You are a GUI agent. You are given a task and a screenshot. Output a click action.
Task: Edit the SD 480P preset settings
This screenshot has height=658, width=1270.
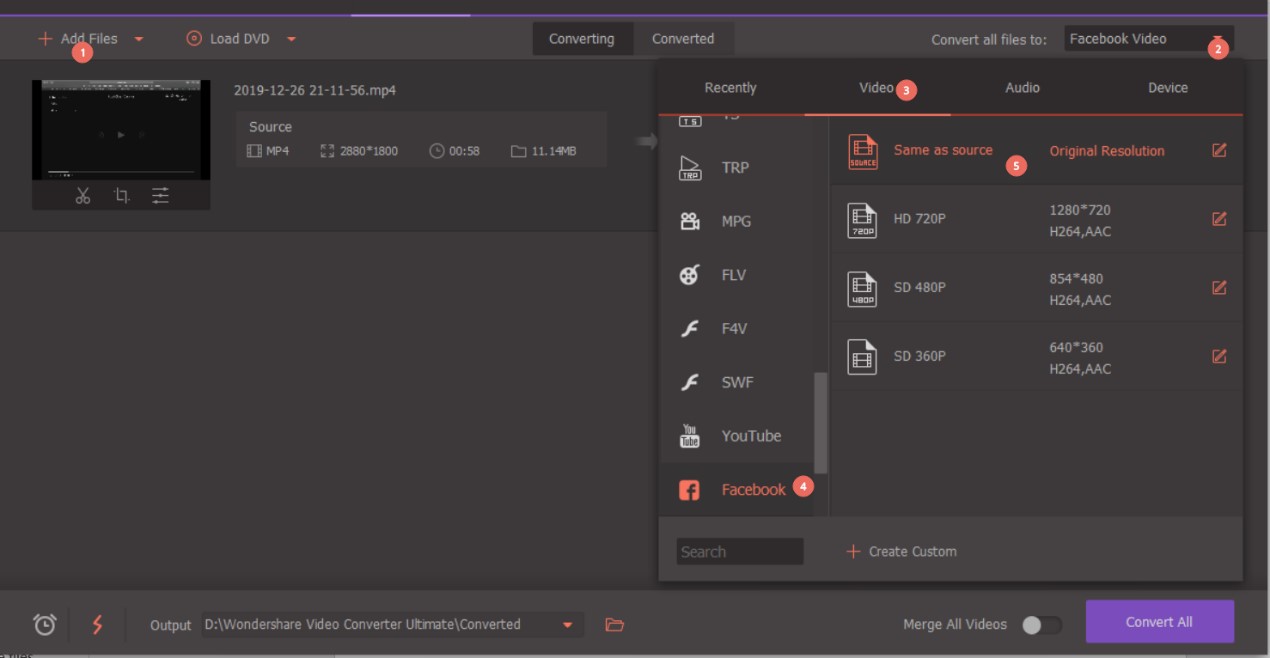1219,288
